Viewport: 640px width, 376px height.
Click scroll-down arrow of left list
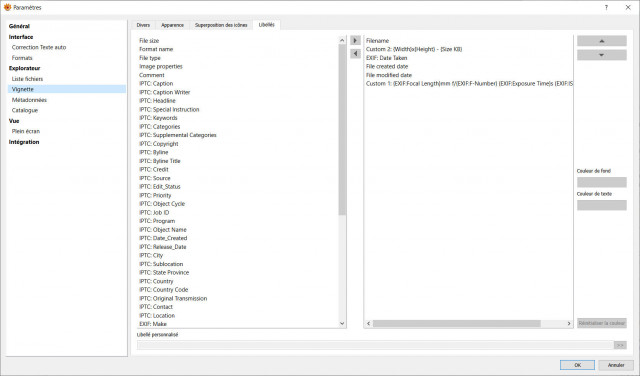342,323
